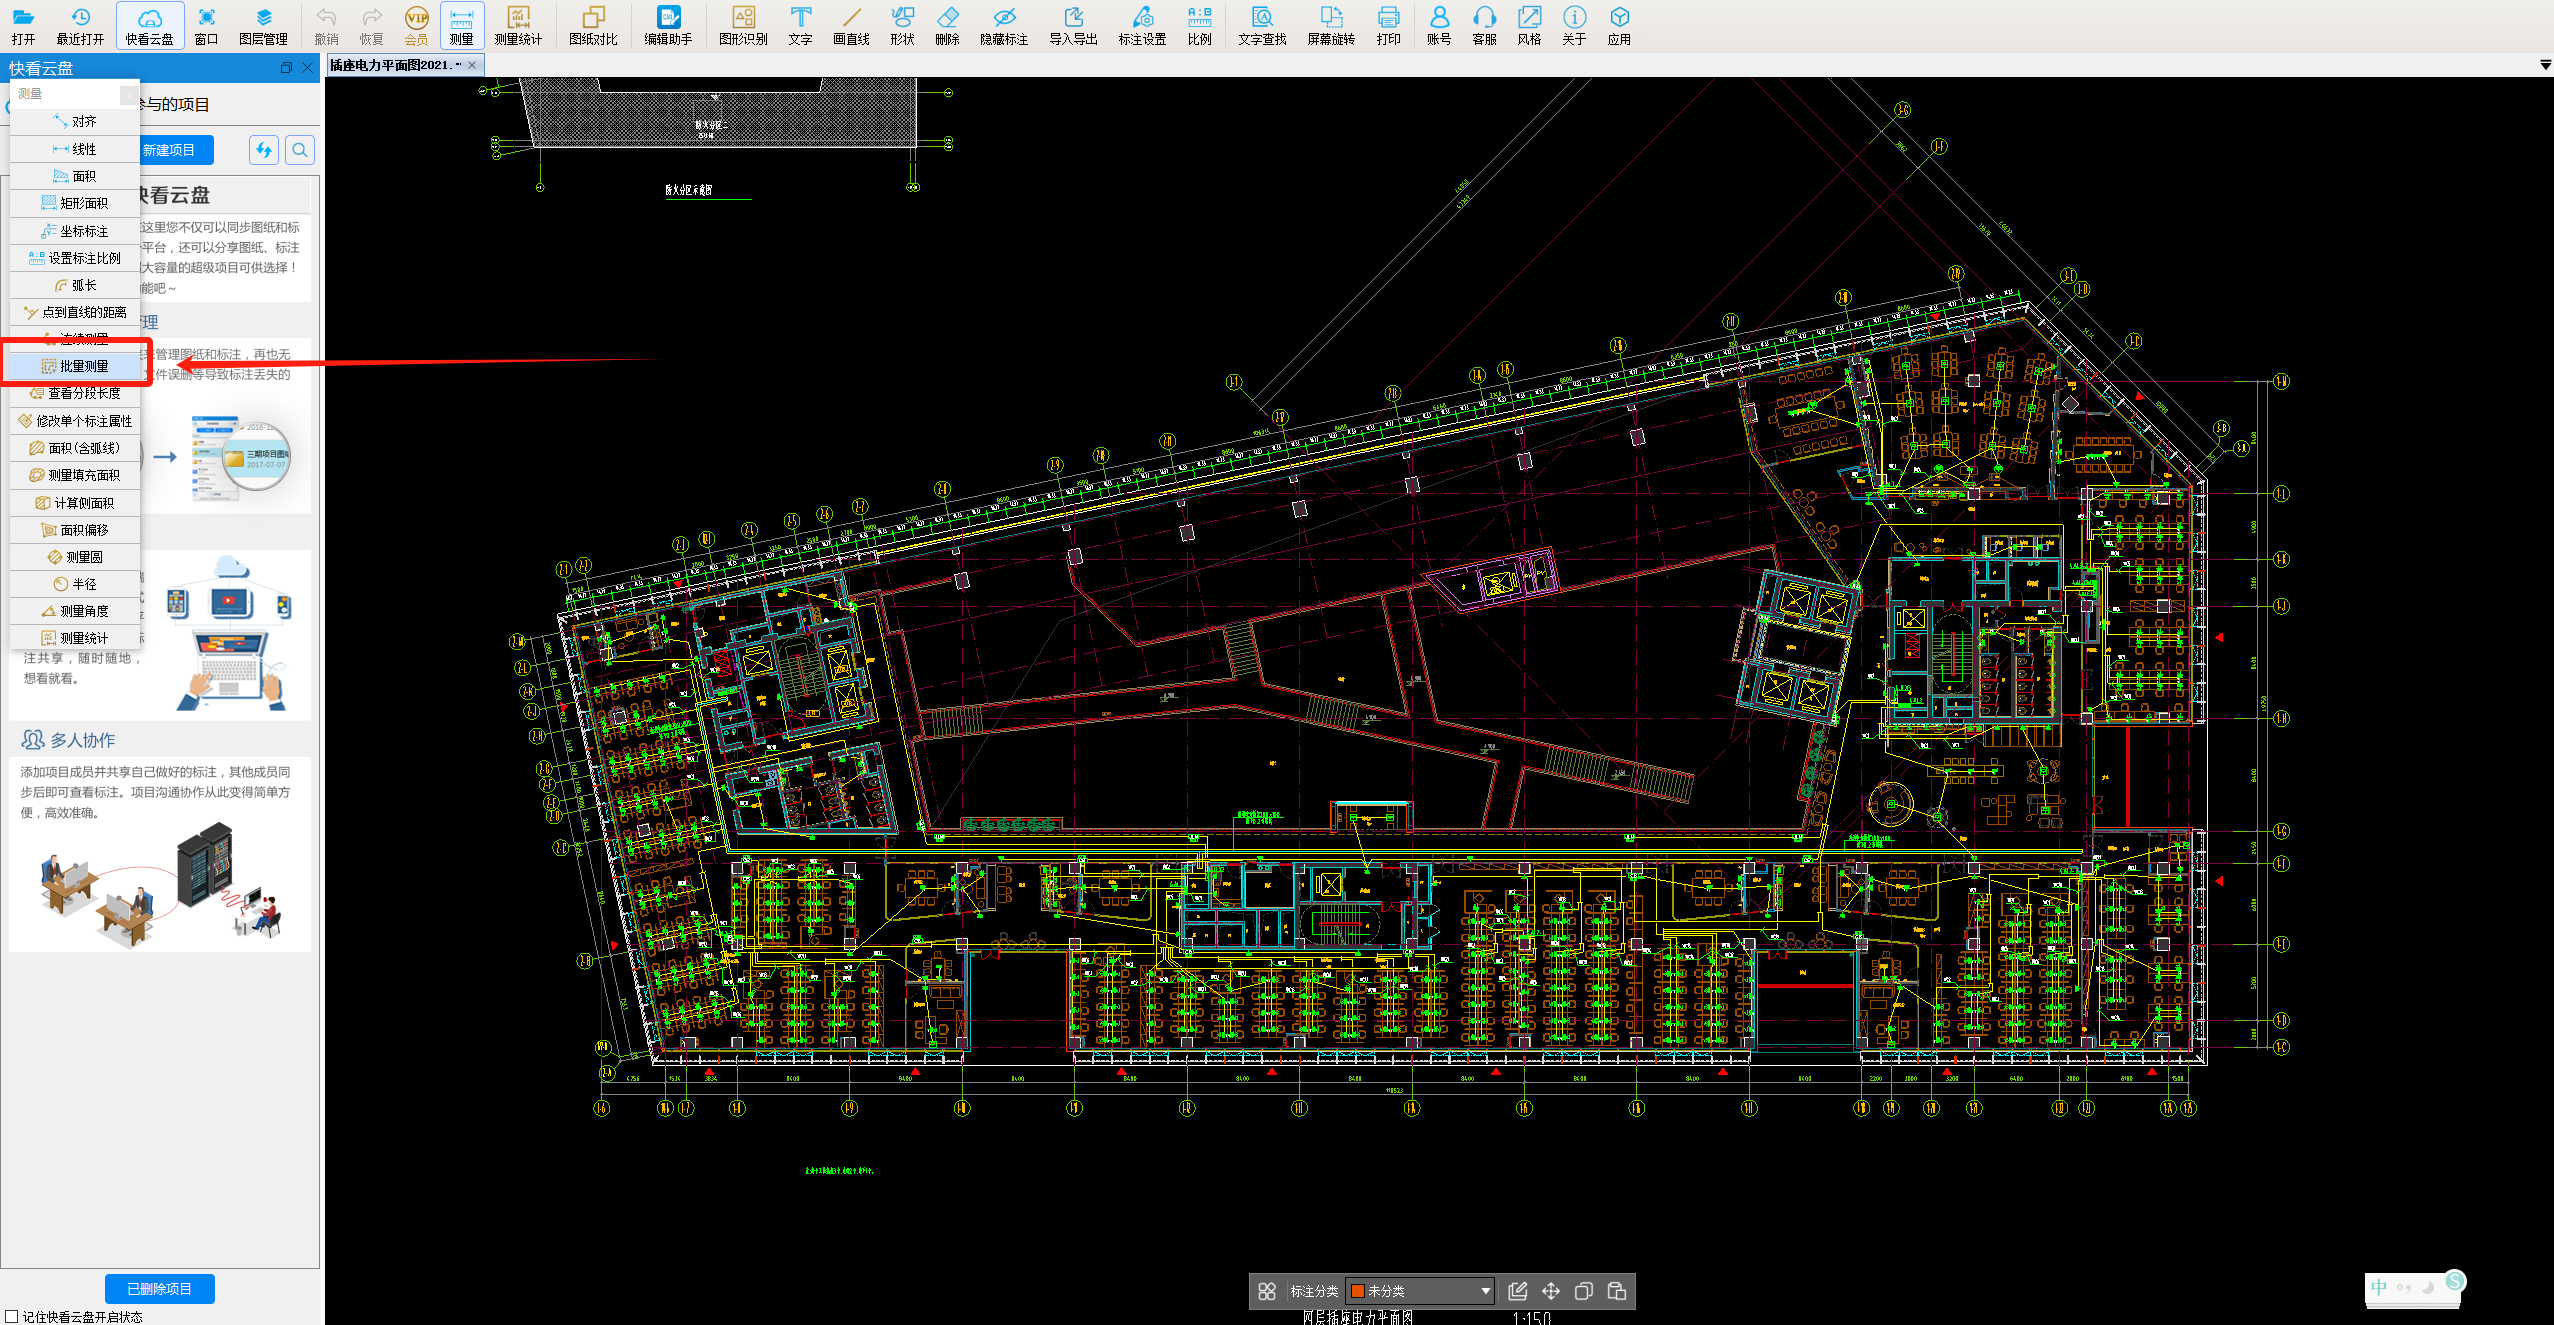This screenshot has height=1325, width=2554.
Task: Select 查看分段长度 menu entry
Action: 75,393
